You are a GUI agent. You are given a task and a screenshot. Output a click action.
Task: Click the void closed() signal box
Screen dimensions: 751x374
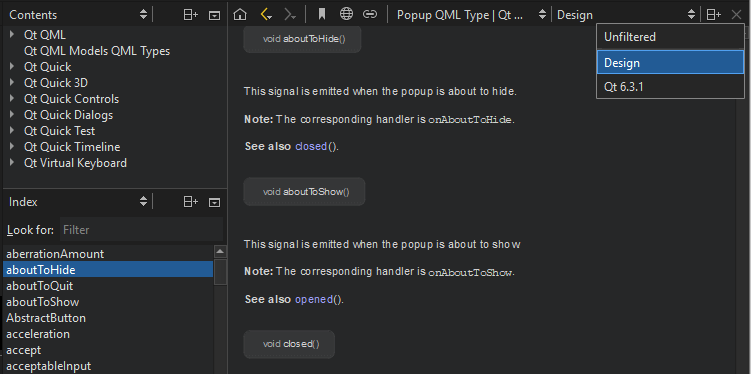(x=289, y=344)
